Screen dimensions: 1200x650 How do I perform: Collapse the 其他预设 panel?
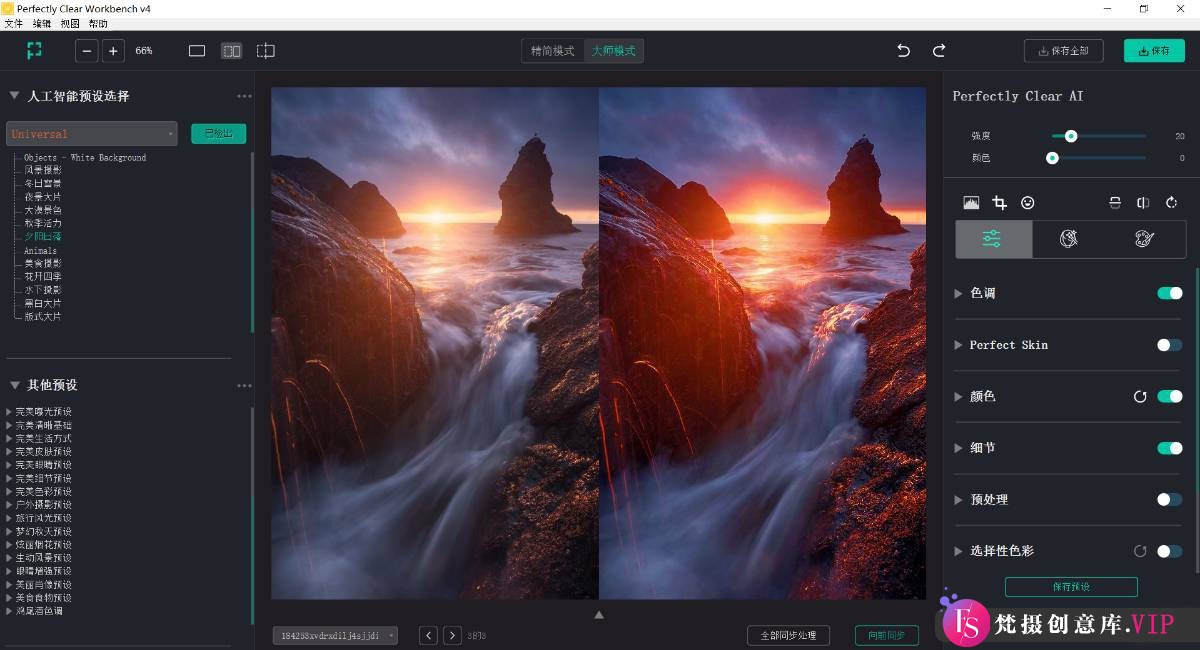pyautogui.click(x=14, y=385)
